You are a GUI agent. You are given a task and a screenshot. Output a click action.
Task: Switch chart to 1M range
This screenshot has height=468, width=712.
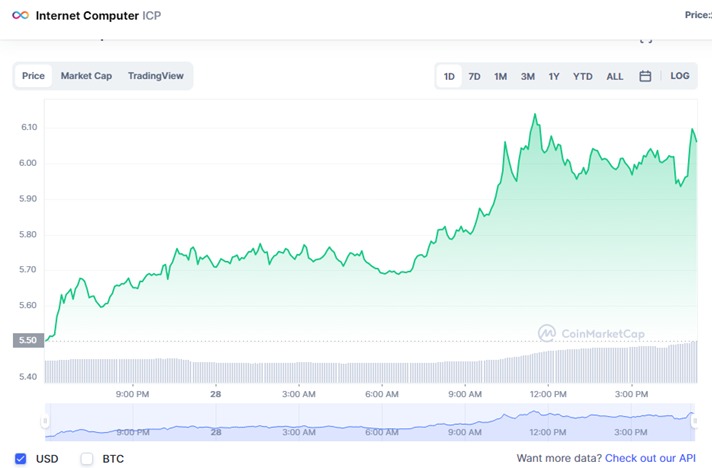point(500,76)
